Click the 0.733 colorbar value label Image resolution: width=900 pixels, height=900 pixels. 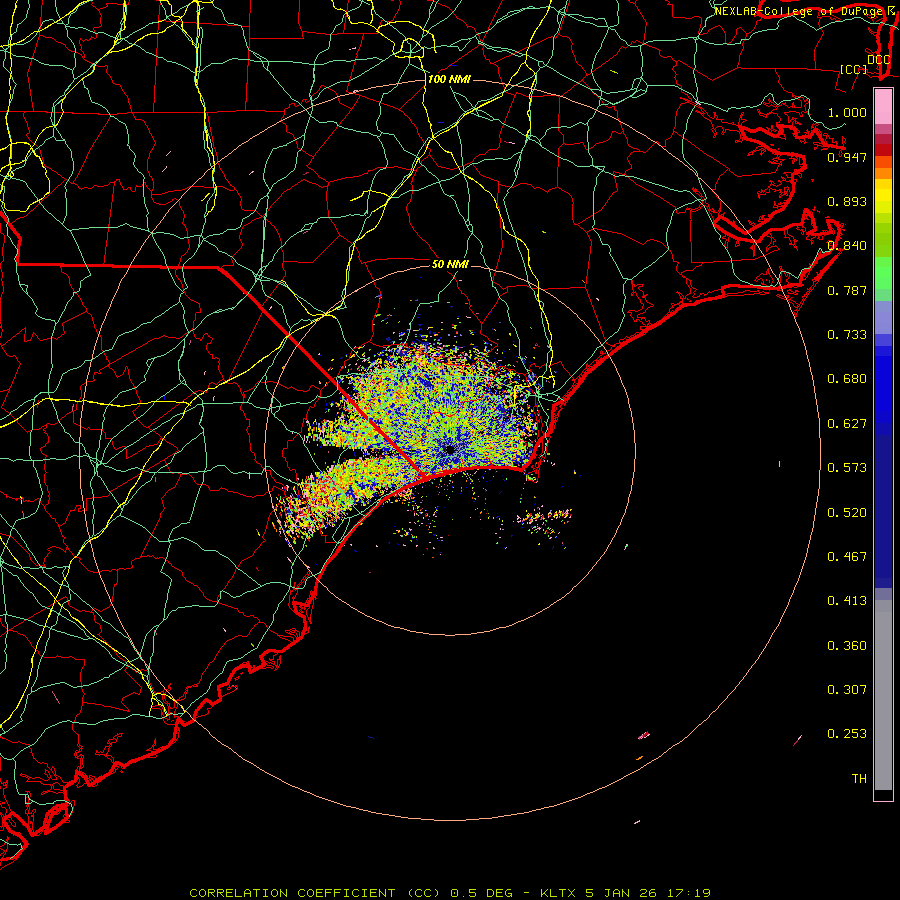coord(847,335)
